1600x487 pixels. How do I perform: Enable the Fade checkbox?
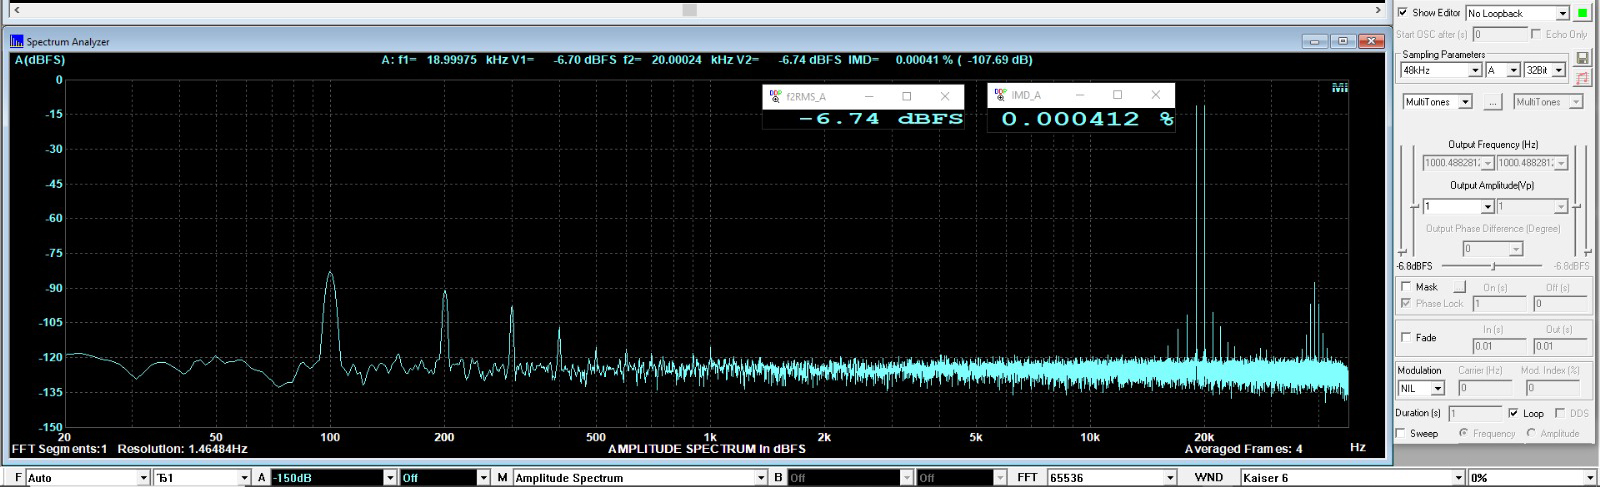(x=1406, y=338)
